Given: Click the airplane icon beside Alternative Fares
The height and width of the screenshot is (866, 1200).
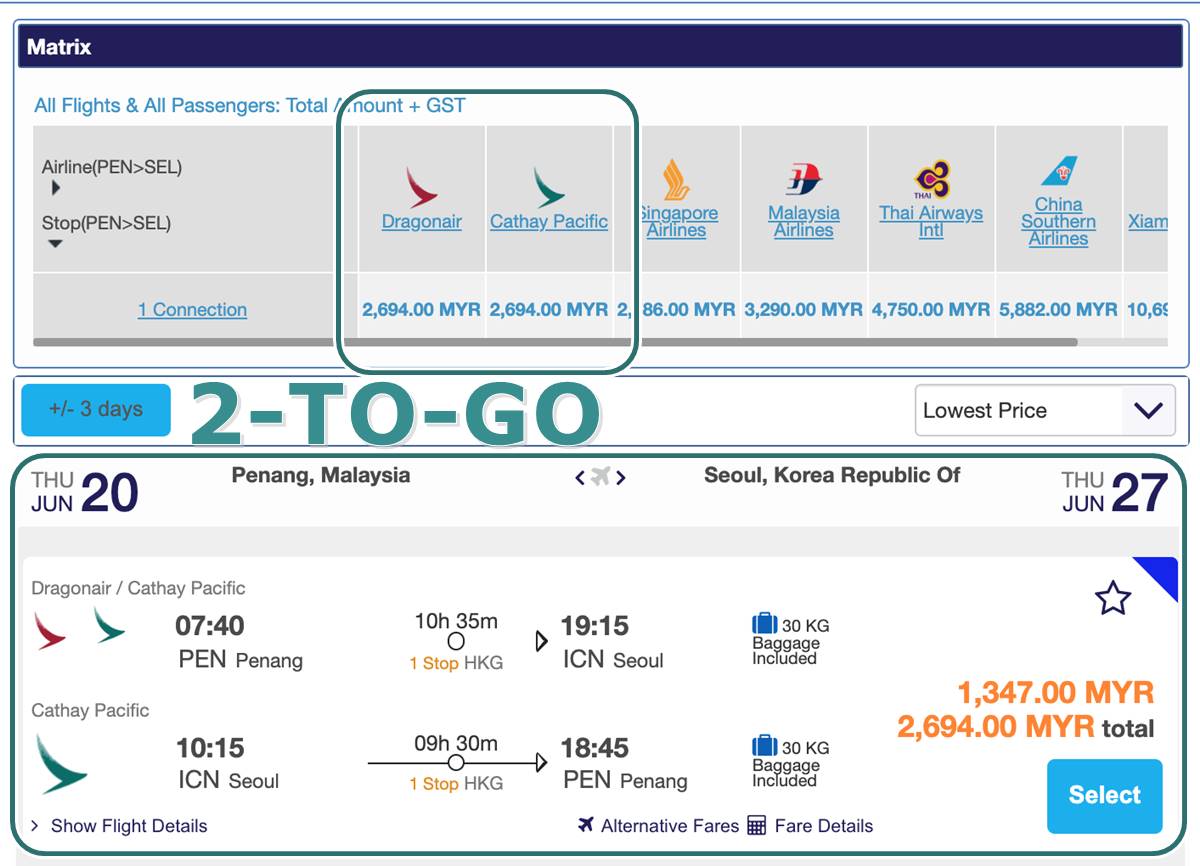Looking at the screenshot, I should click(586, 825).
